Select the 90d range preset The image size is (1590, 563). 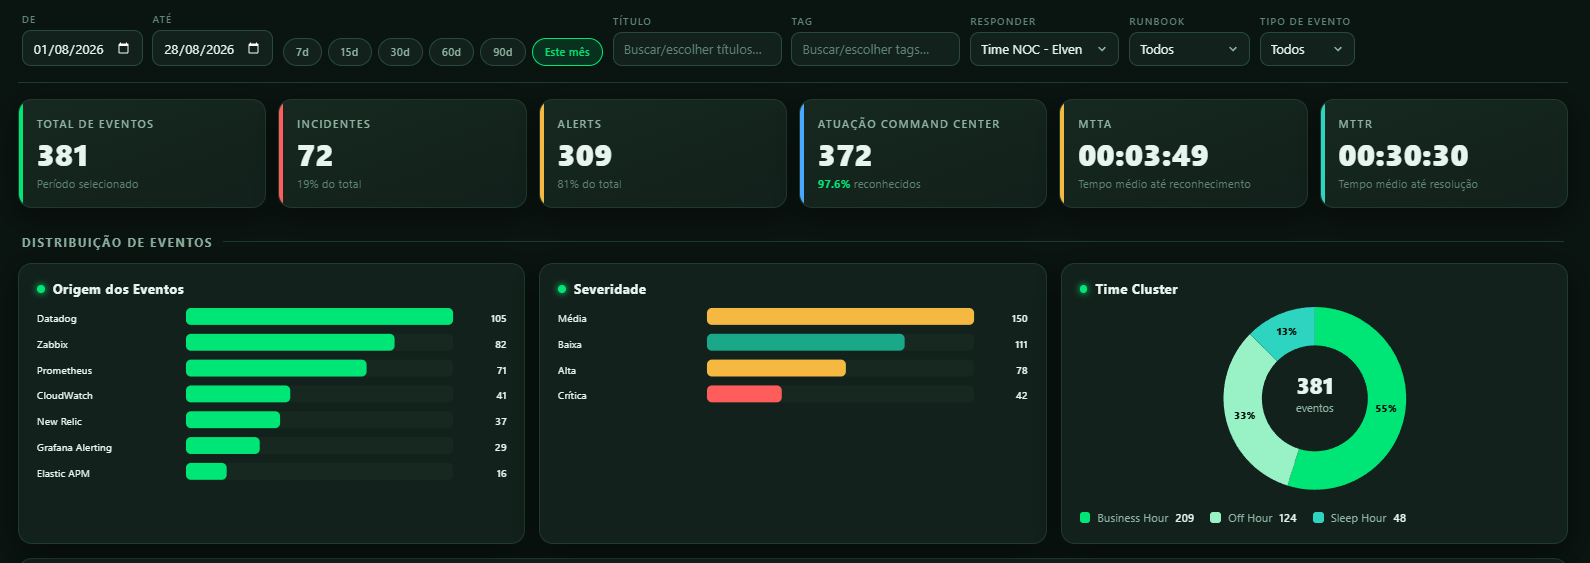503,52
